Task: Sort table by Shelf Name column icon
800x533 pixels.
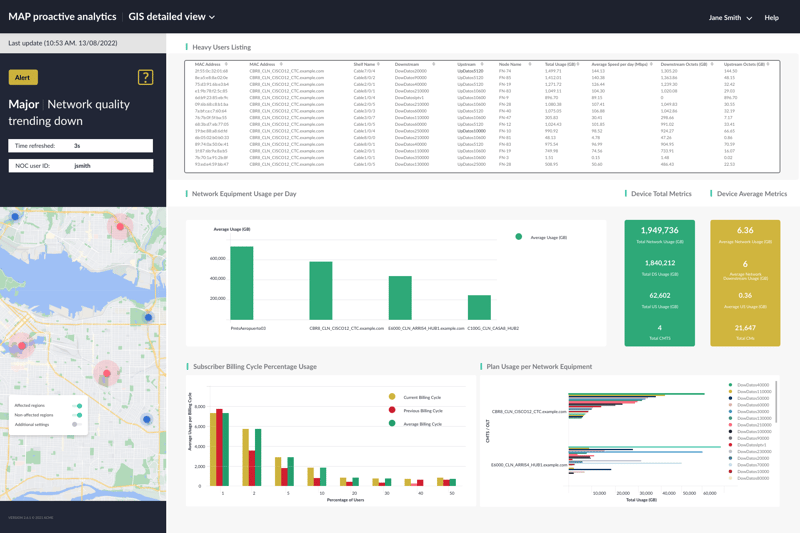Action: 379,64
